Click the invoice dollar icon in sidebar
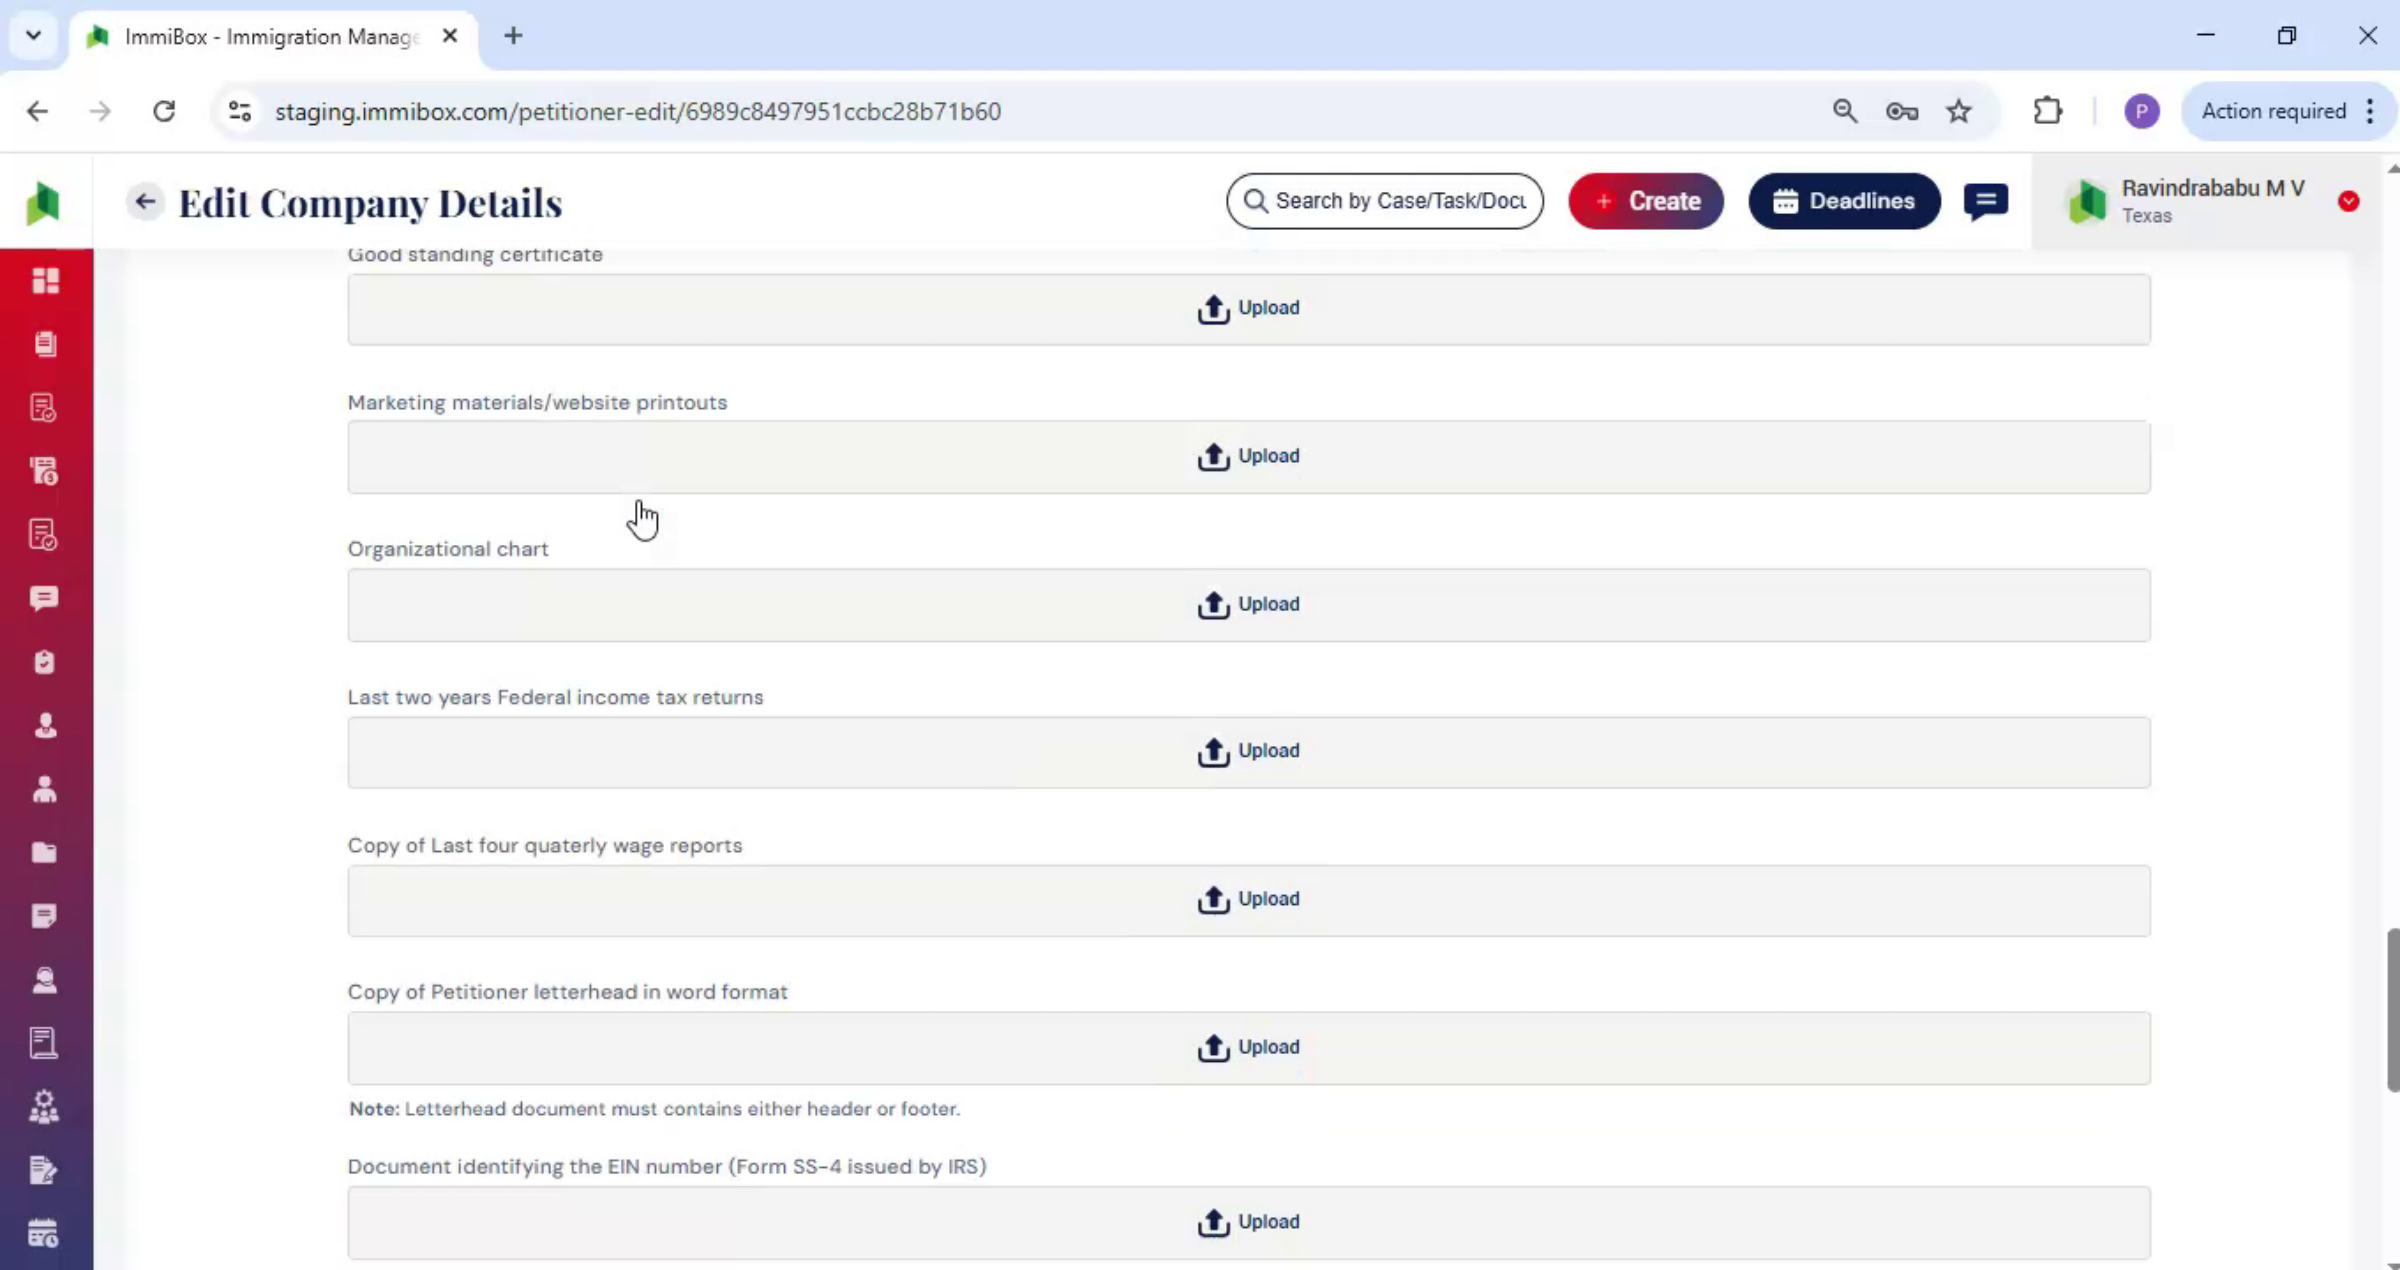2400x1270 pixels. click(x=45, y=471)
